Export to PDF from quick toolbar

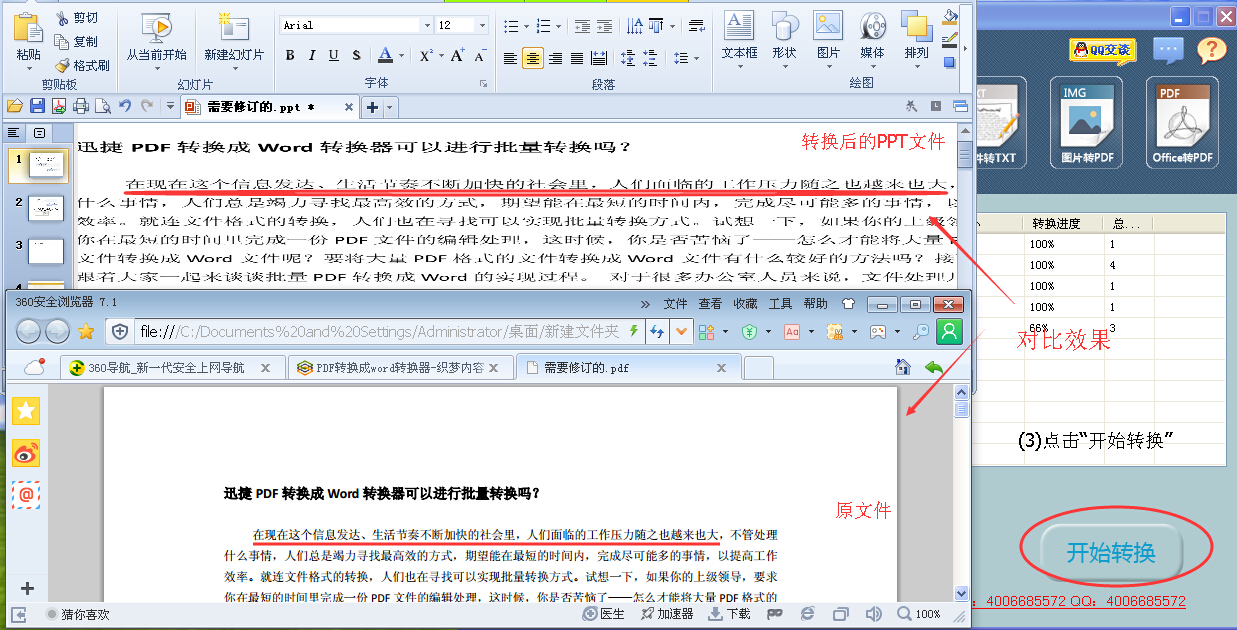click(59, 106)
